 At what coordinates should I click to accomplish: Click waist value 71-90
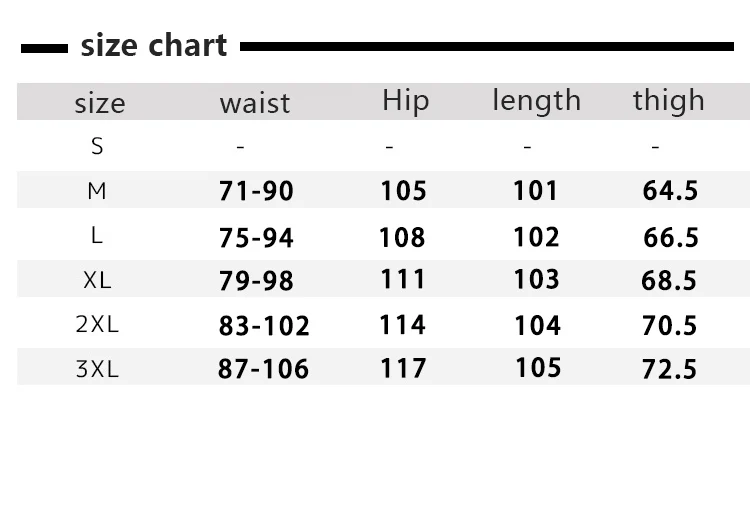click(256, 191)
